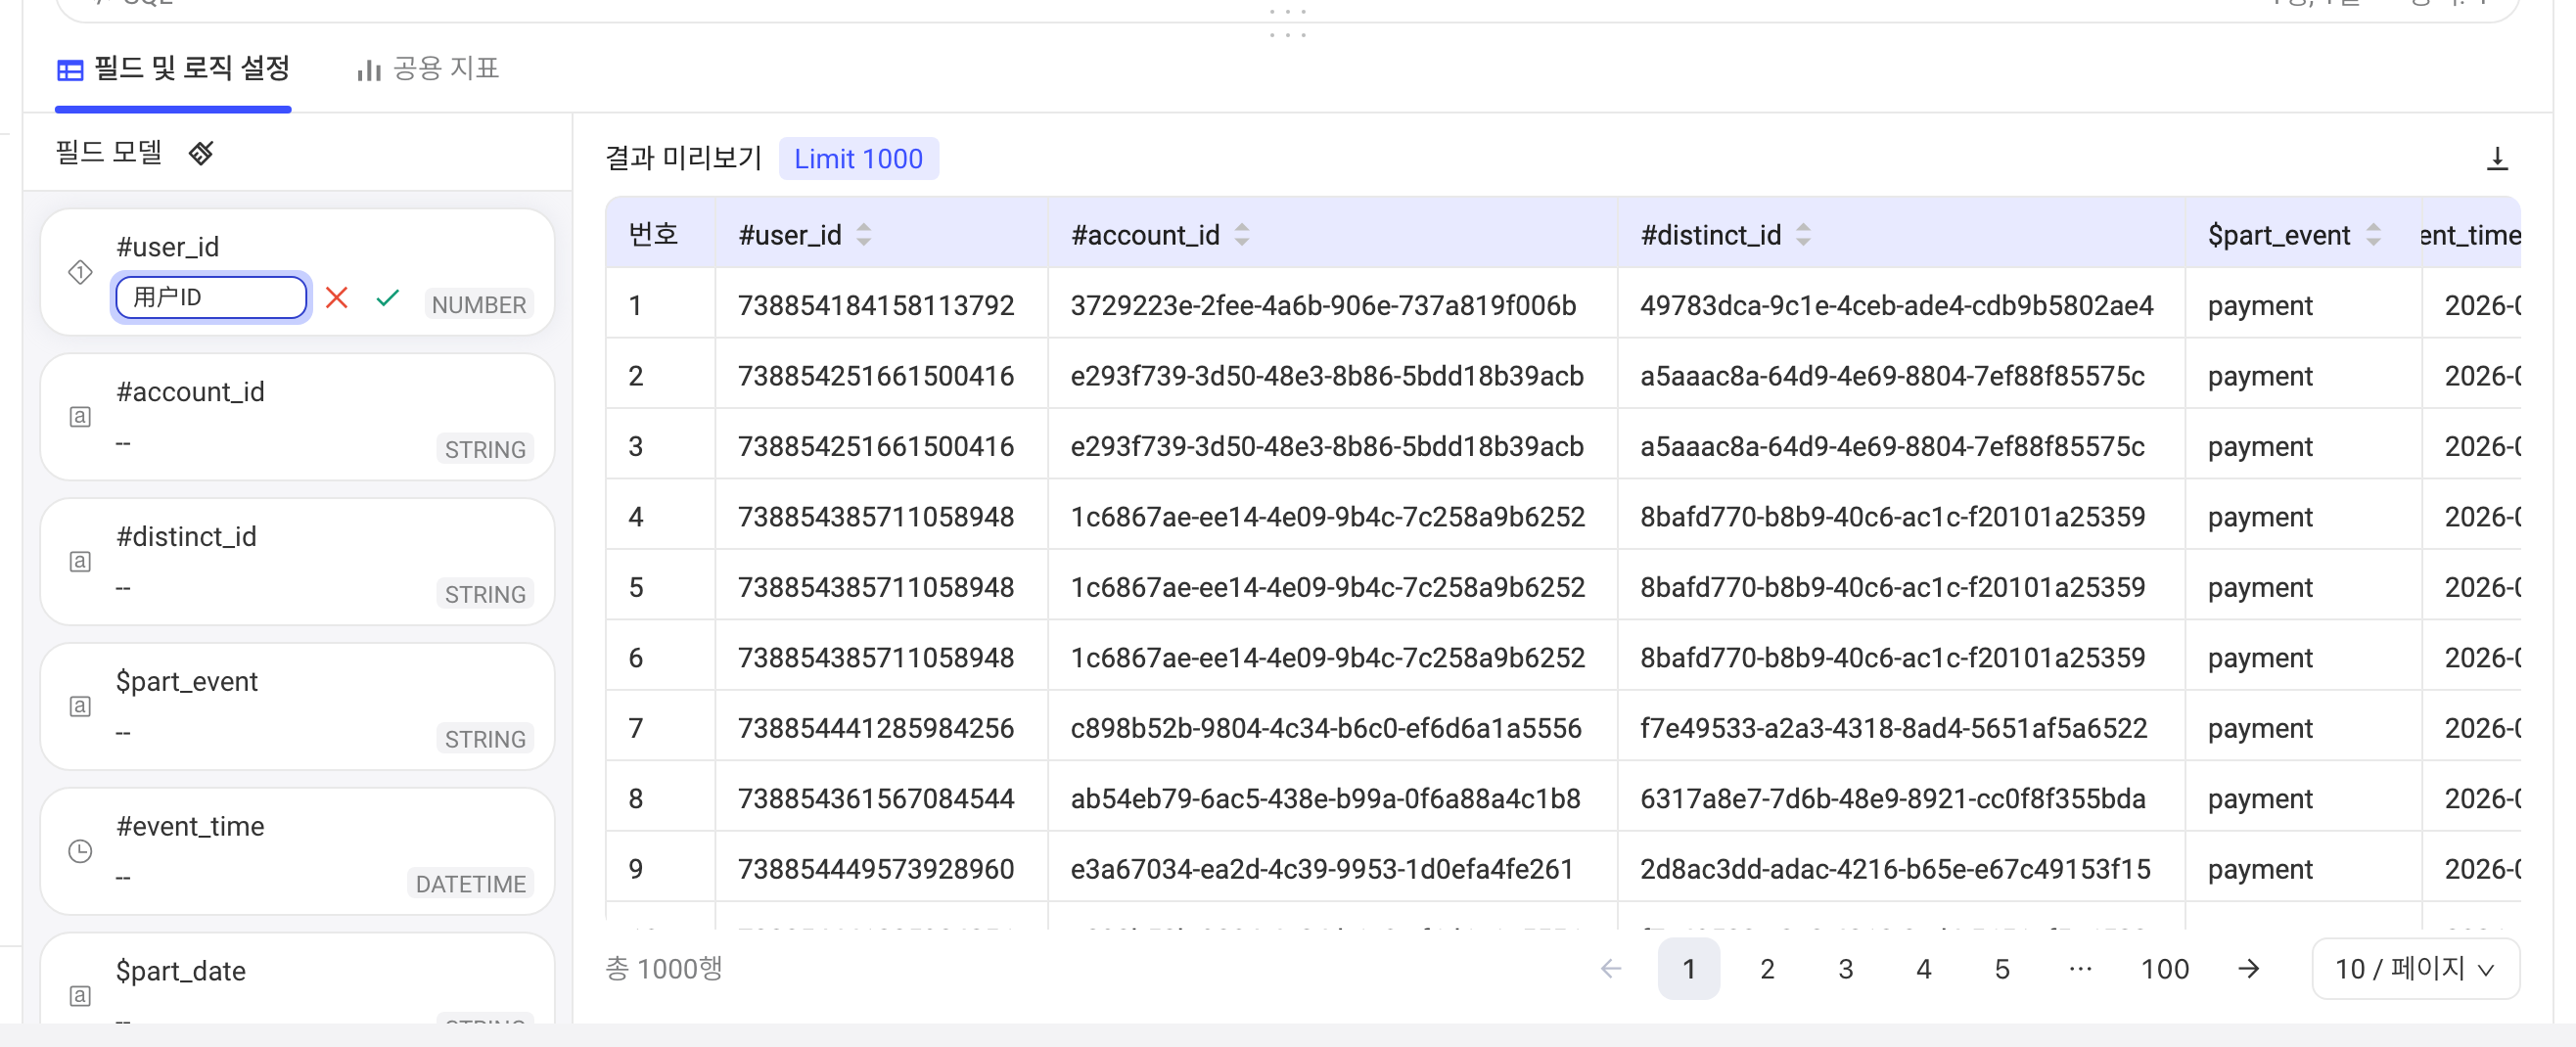Go to results page 4

point(1923,968)
